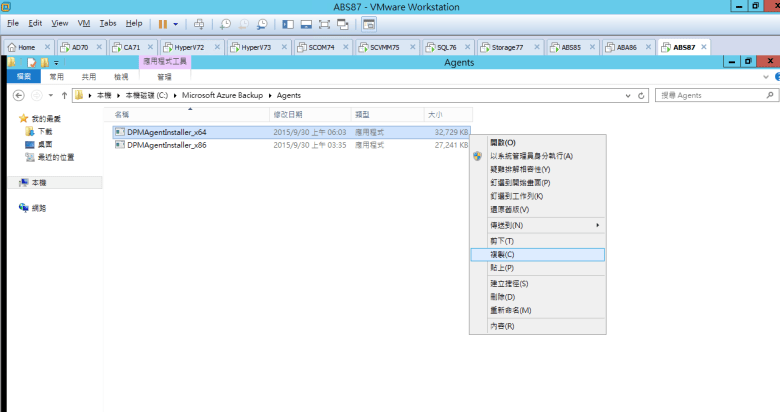Select 本機 in the navigation pane

pos(39,183)
